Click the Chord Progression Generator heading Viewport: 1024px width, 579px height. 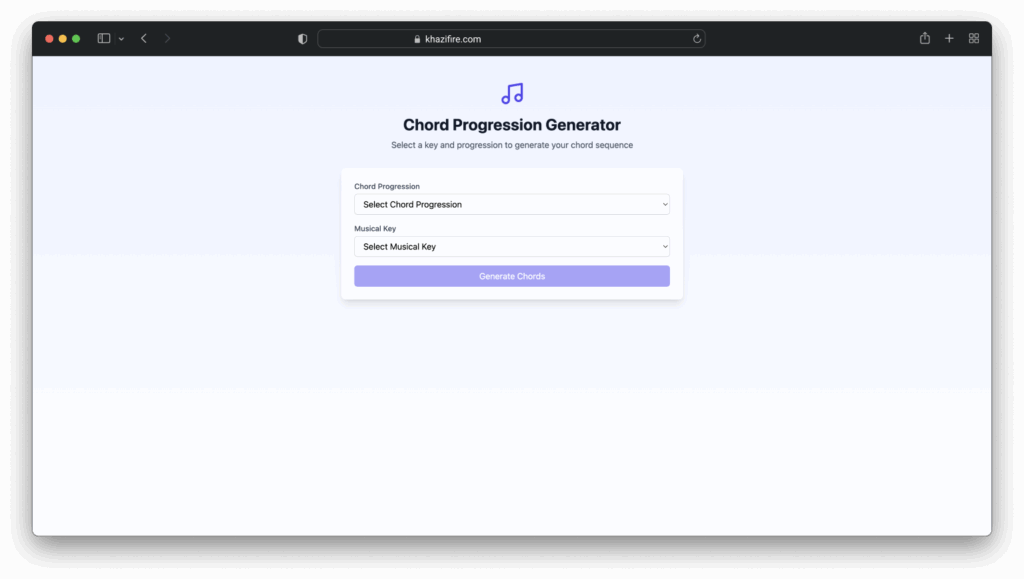click(511, 125)
